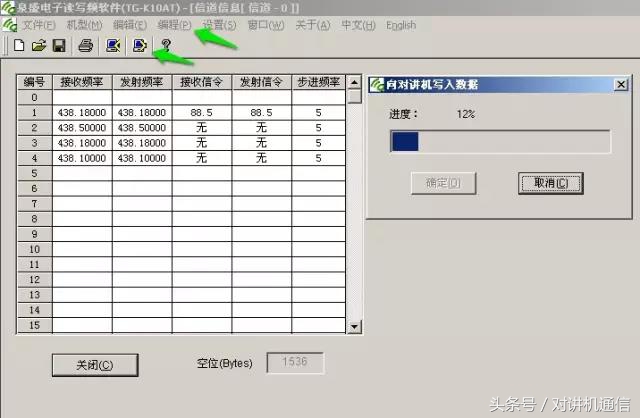This screenshot has width=640, height=418.
Task: Open the 机型(M) menu
Action: click(84, 25)
